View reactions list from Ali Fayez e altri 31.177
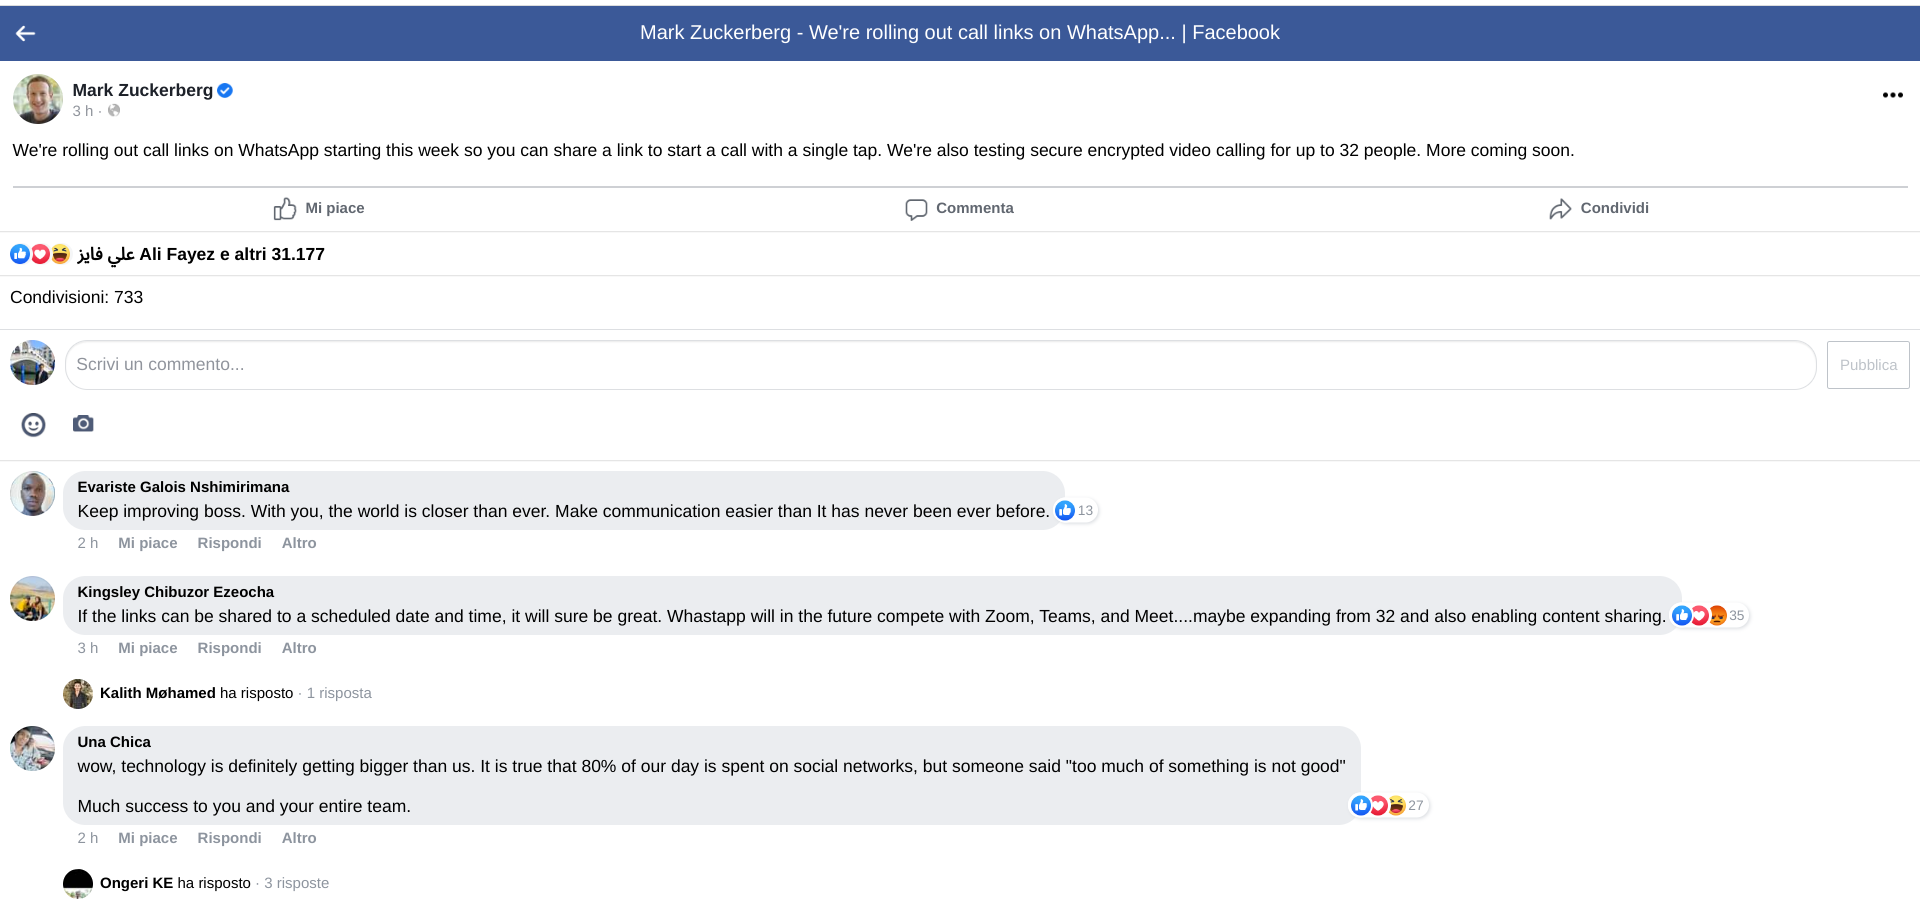Screen dimensions: 1920x906 pyautogui.click(x=201, y=254)
